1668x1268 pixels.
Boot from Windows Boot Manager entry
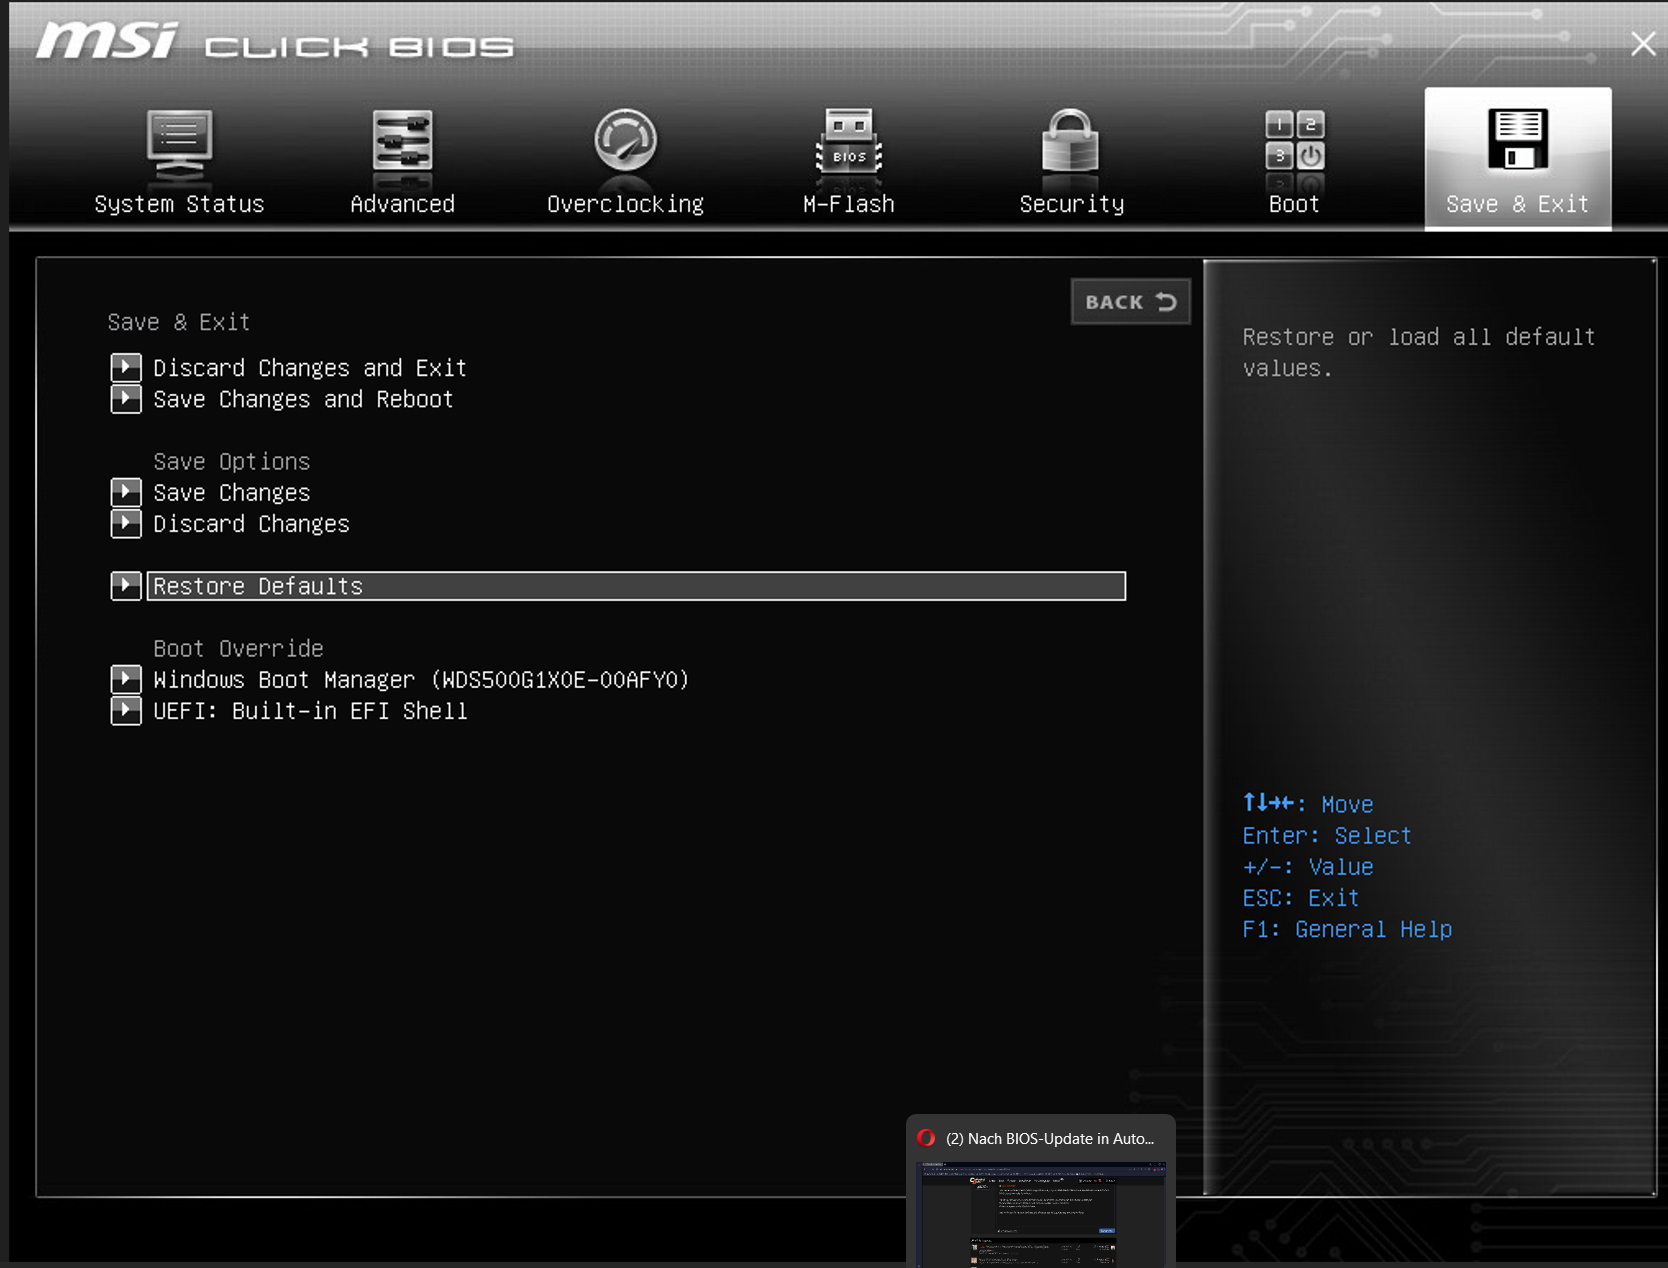(421, 680)
